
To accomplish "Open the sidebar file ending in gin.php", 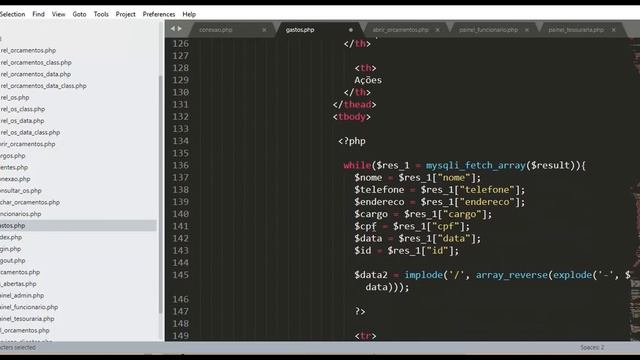I will [x=10, y=249].
